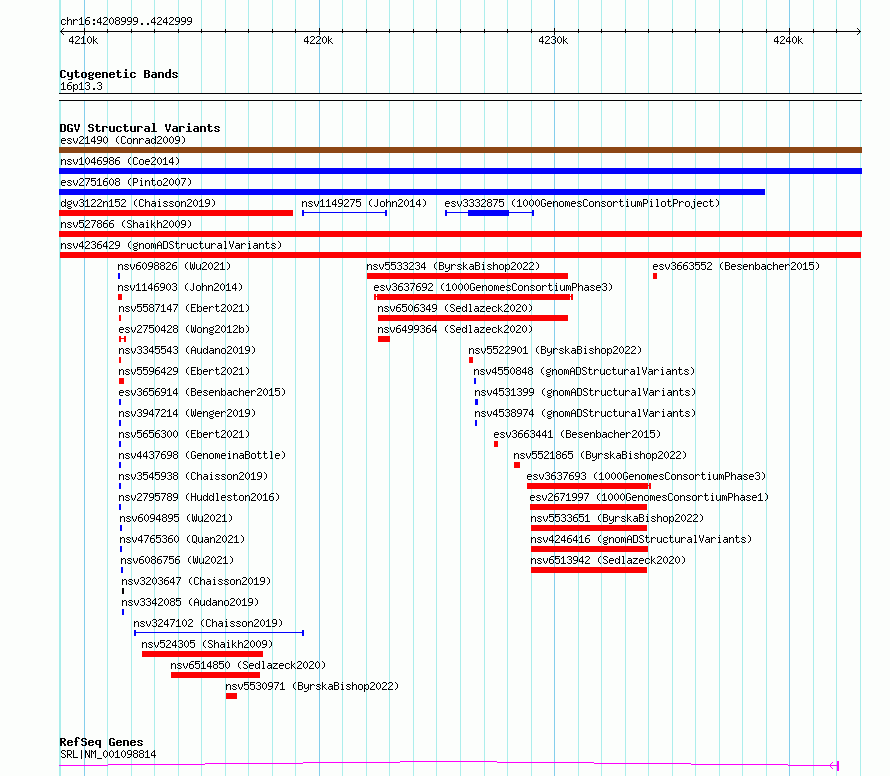Select the nsv3342085 (Audano2019) label
Screen dimensions: 890x776
(190, 602)
